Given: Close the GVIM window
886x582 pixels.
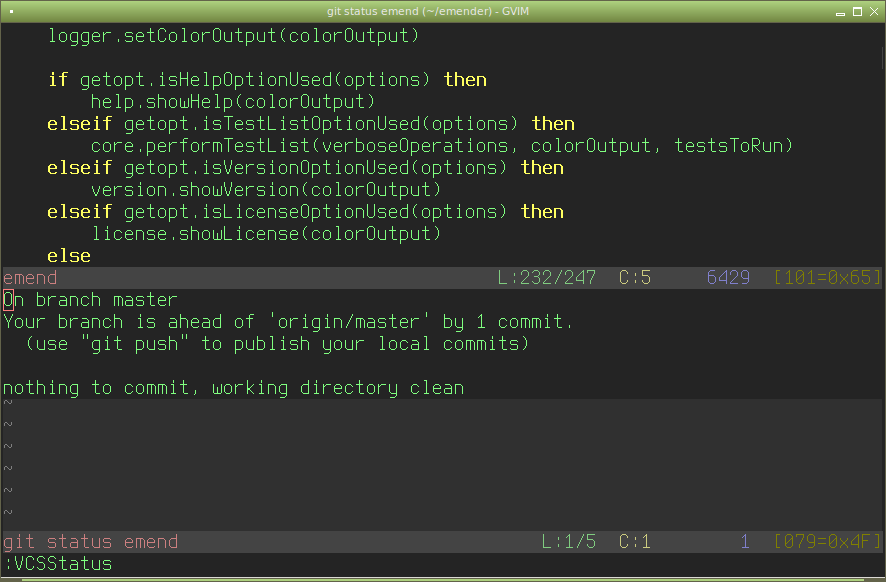Looking at the screenshot, I should click(x=875, y=12).
